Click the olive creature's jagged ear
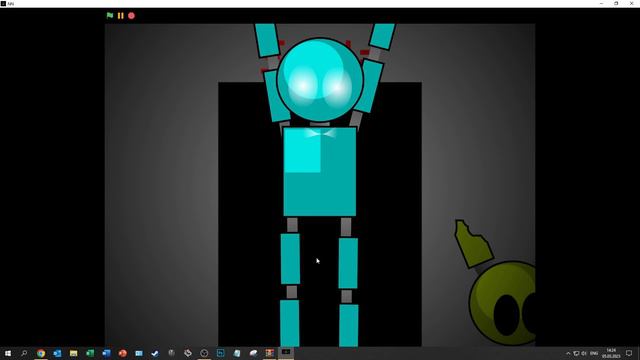 pyautogui.click(x=473, y=244)
